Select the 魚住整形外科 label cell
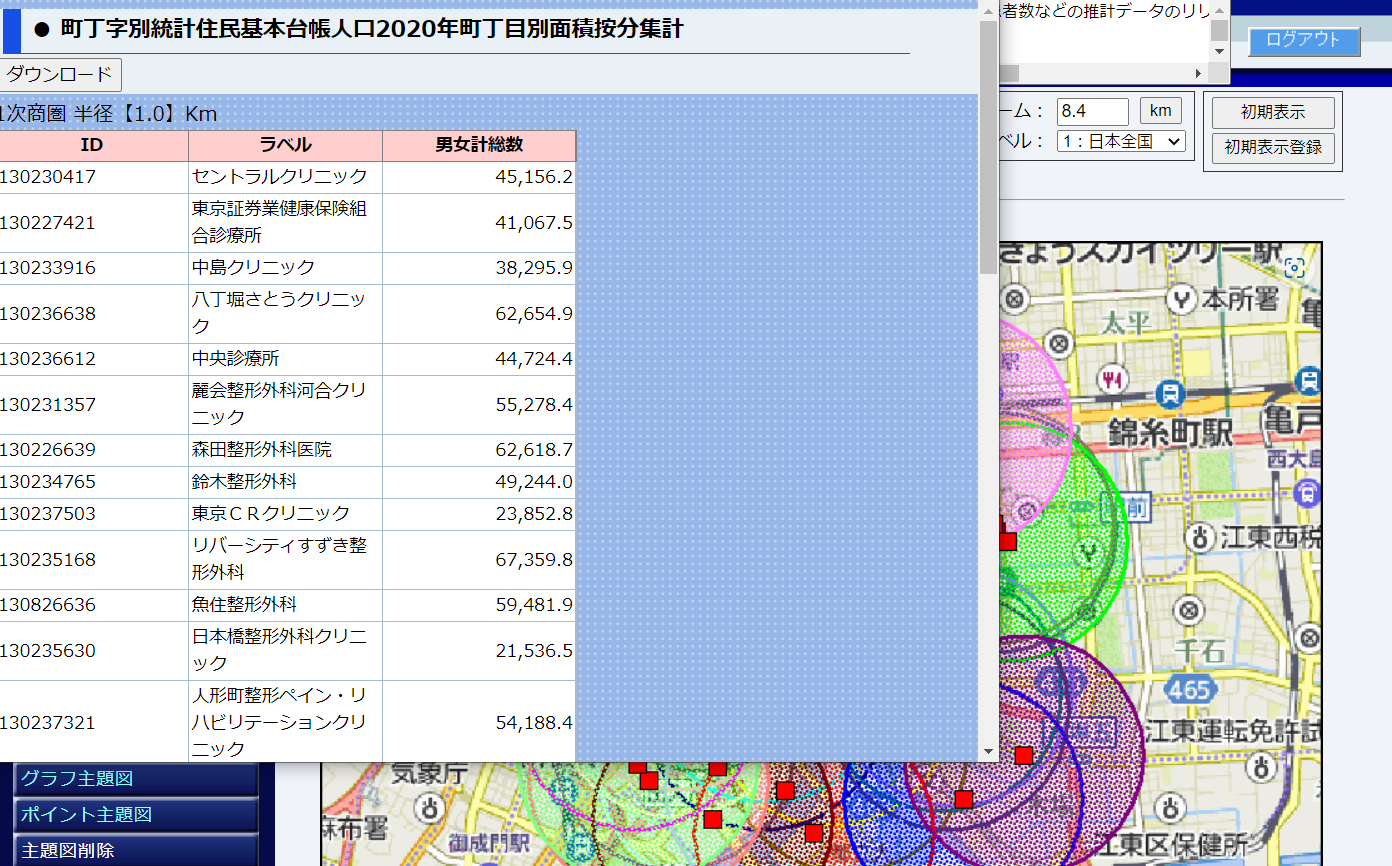 click(x=285, y=605)
